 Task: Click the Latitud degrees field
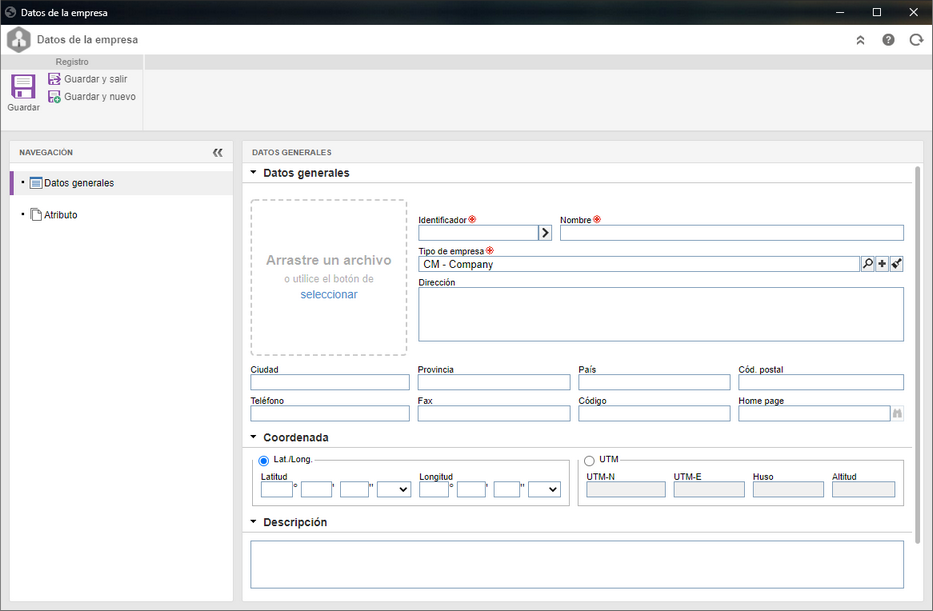[x=277, y=490]
